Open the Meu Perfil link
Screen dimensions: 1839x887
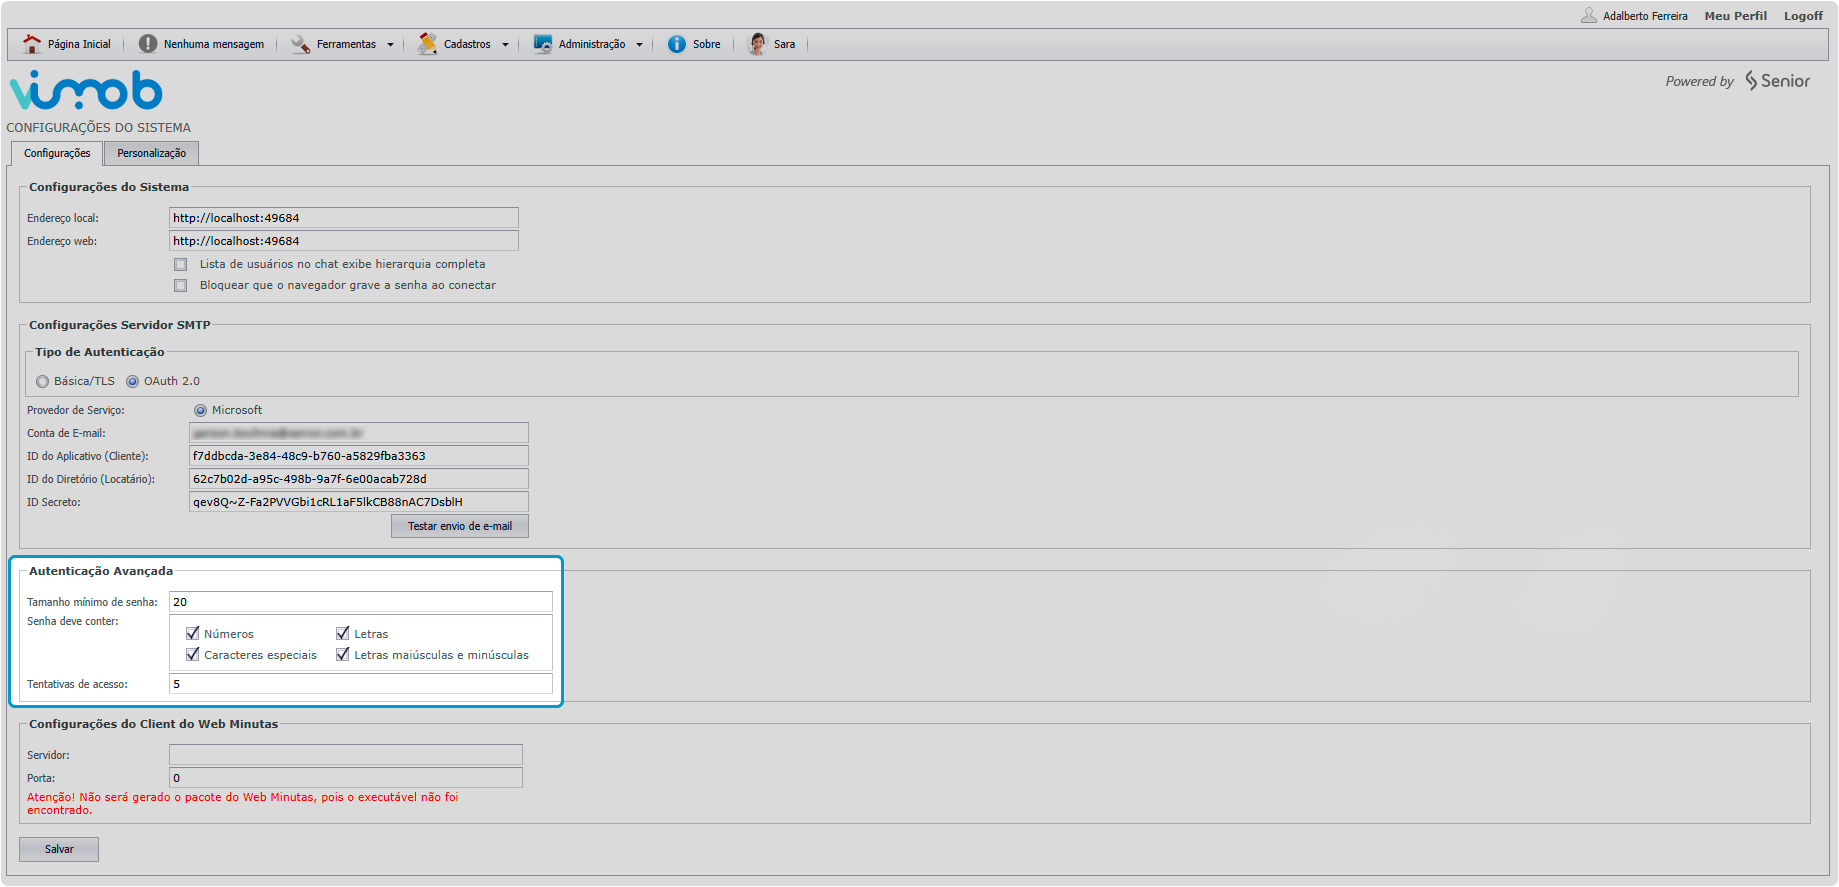(1735, 16)
